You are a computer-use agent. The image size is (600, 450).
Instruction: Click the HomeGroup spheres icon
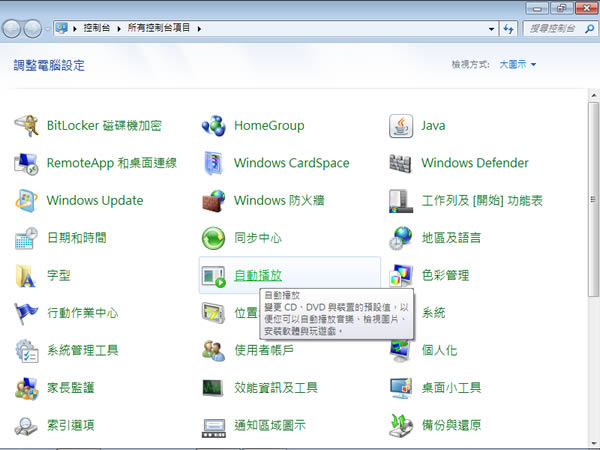tap(214, 126)
